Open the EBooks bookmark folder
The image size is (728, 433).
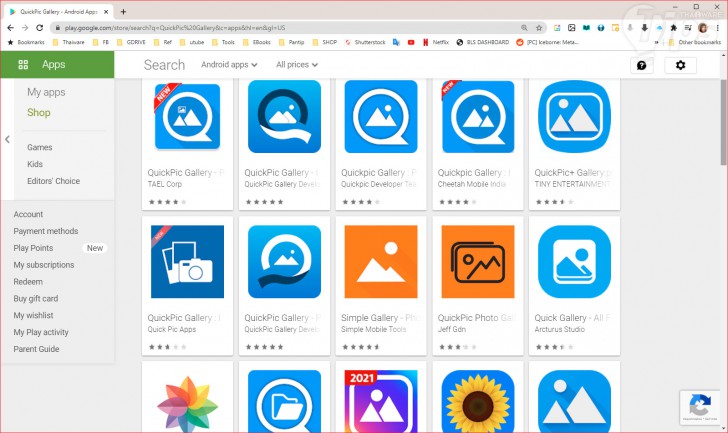[x=257, y=42]
